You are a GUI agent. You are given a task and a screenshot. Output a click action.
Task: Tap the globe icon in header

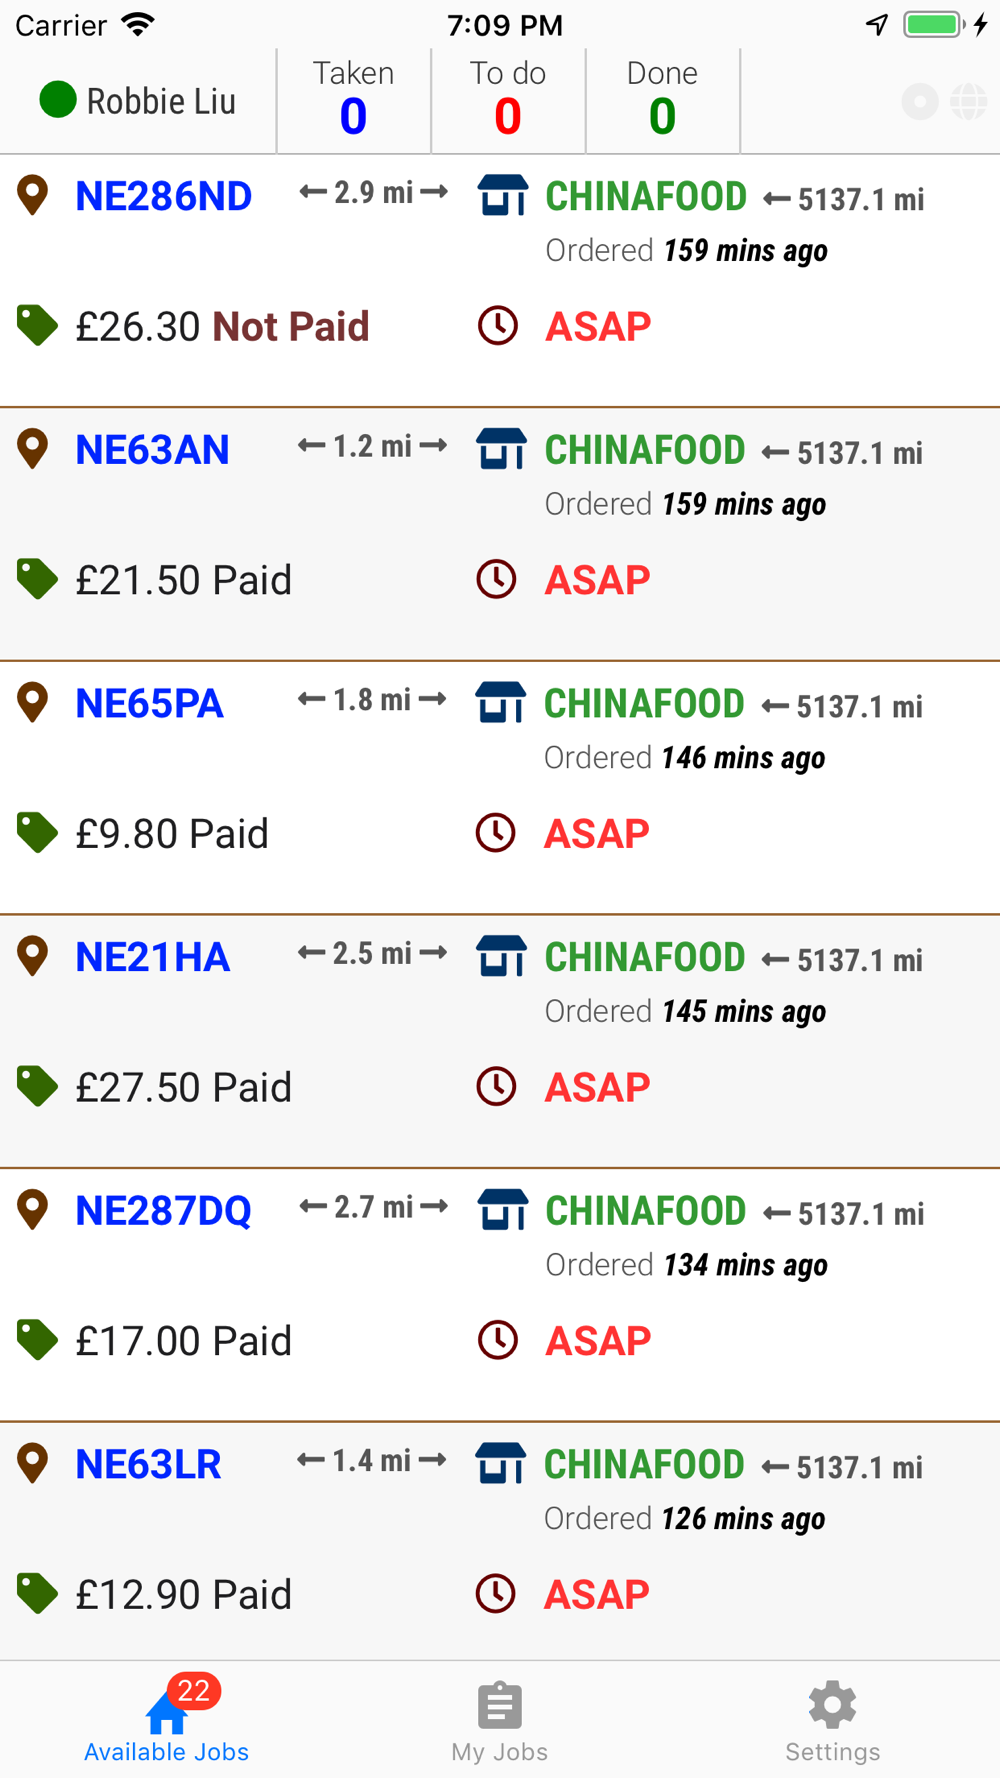pyautogui.click(x=968, y=101)
